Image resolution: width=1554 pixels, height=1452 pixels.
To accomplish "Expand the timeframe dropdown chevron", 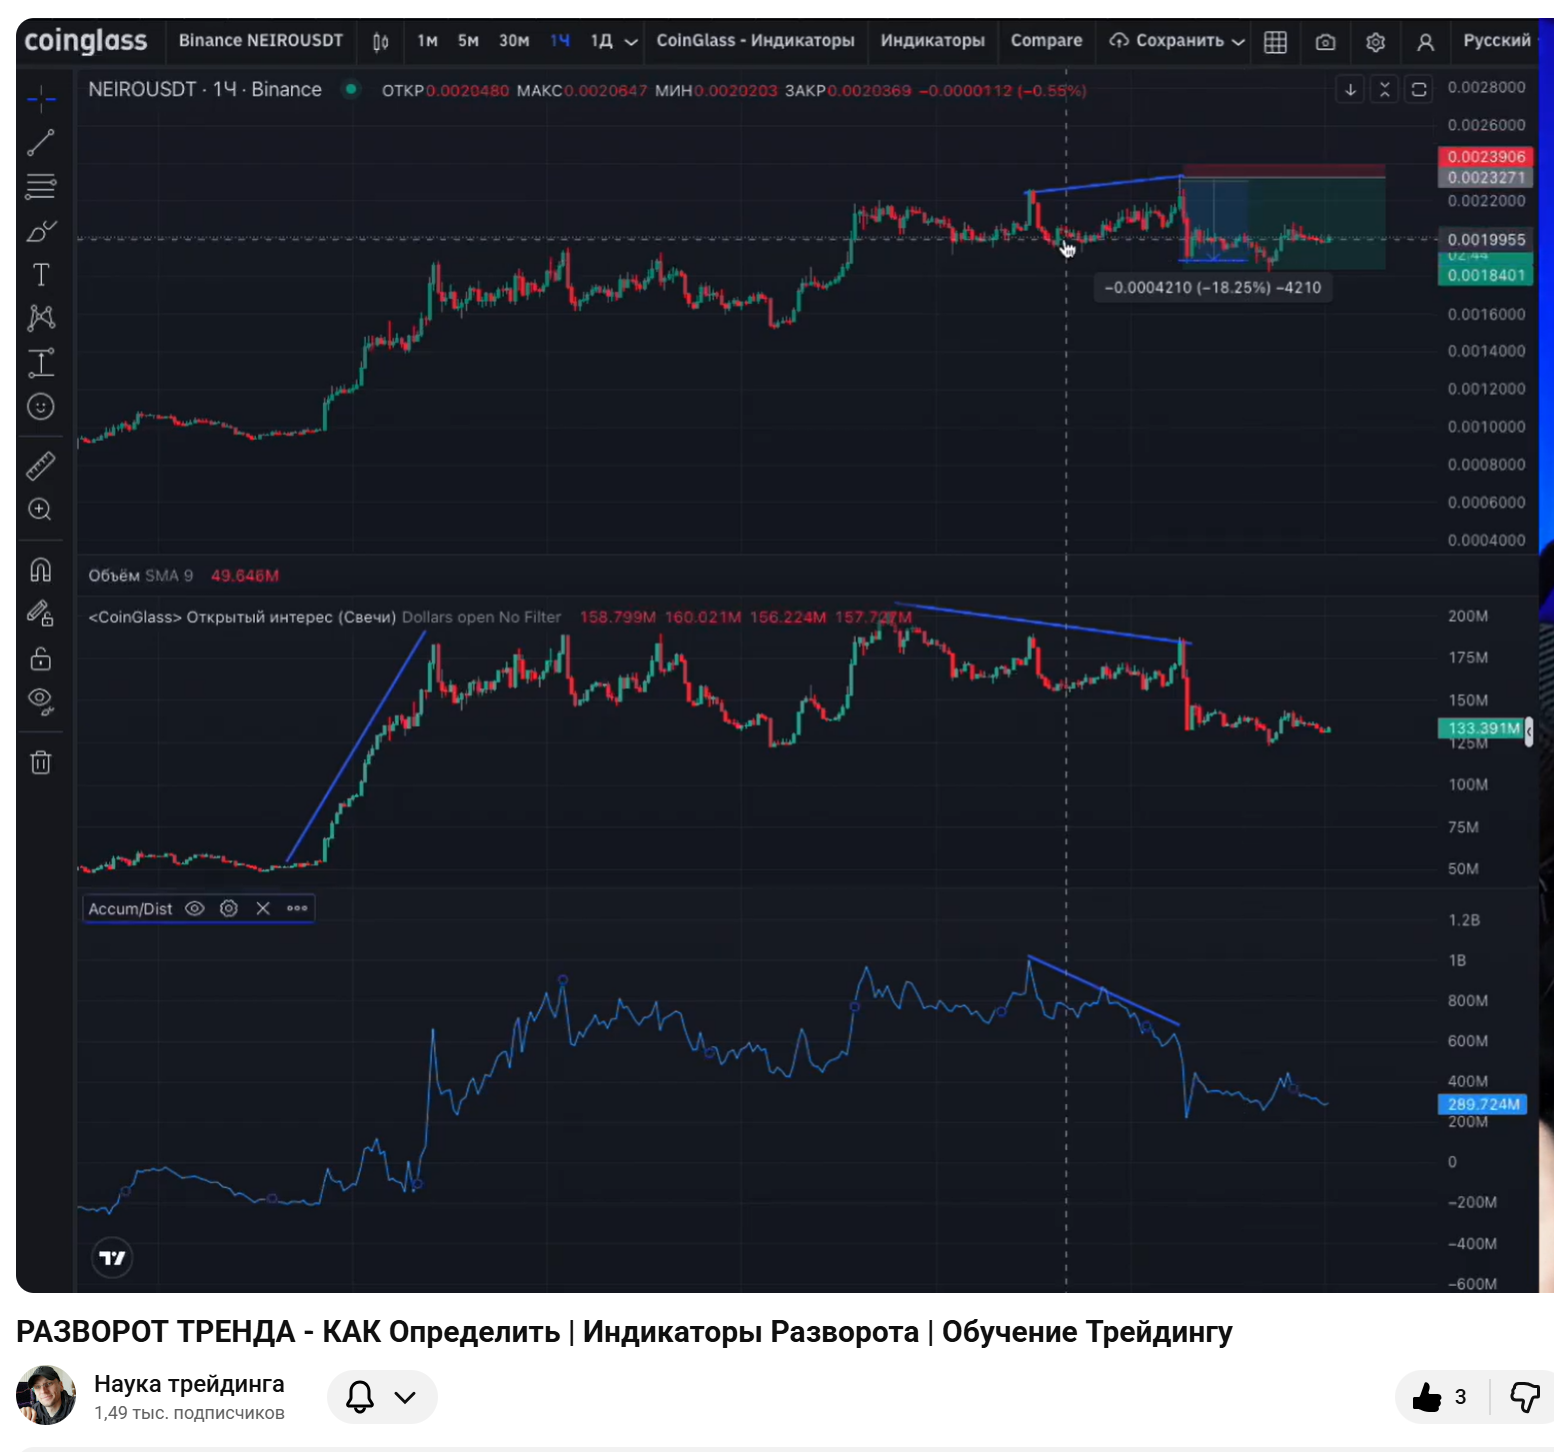I will (x=631, y=42).
